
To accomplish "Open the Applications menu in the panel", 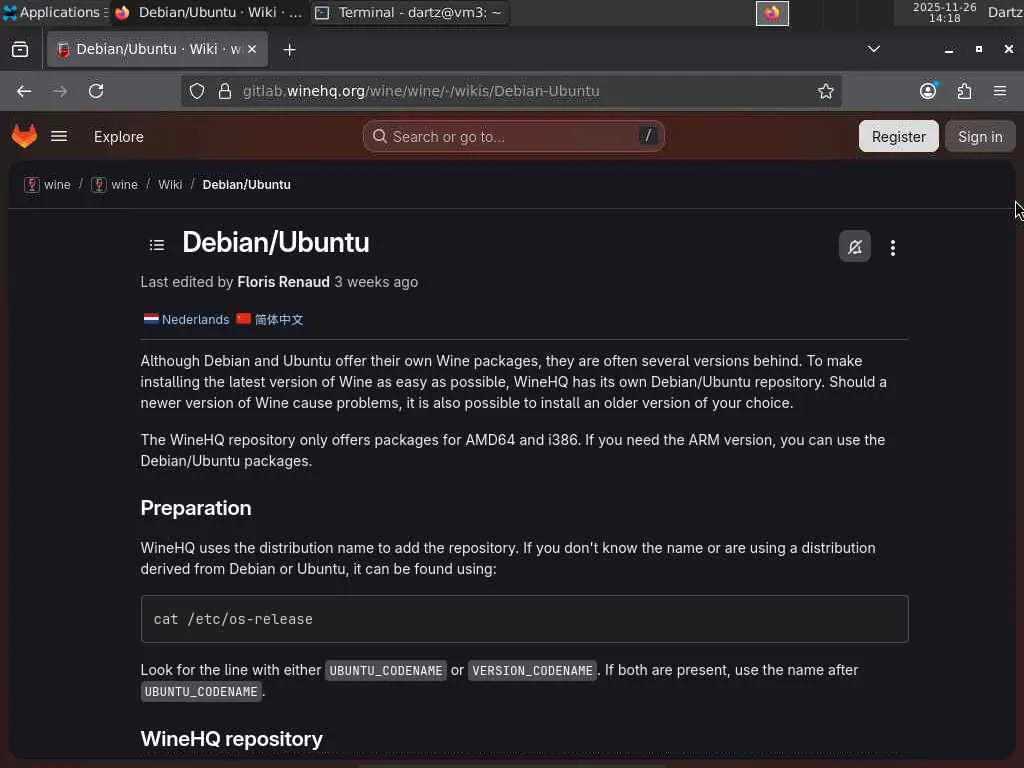I will (54, 12).
